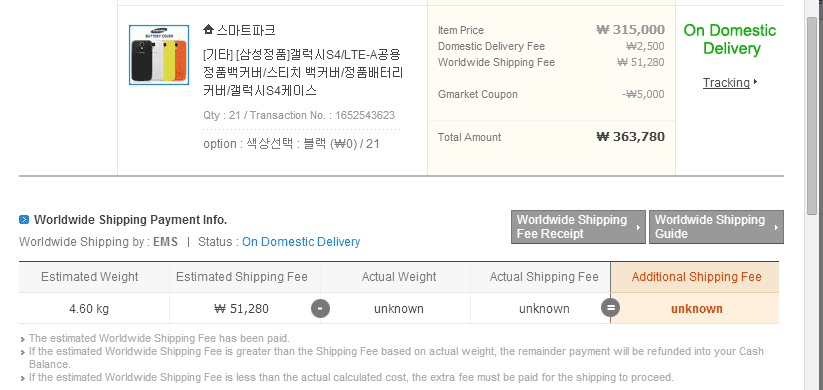The width and height of the screenshot is (823, 390).
Task: Click the small arrow next to Tracking
Action: tap(755, 82)
